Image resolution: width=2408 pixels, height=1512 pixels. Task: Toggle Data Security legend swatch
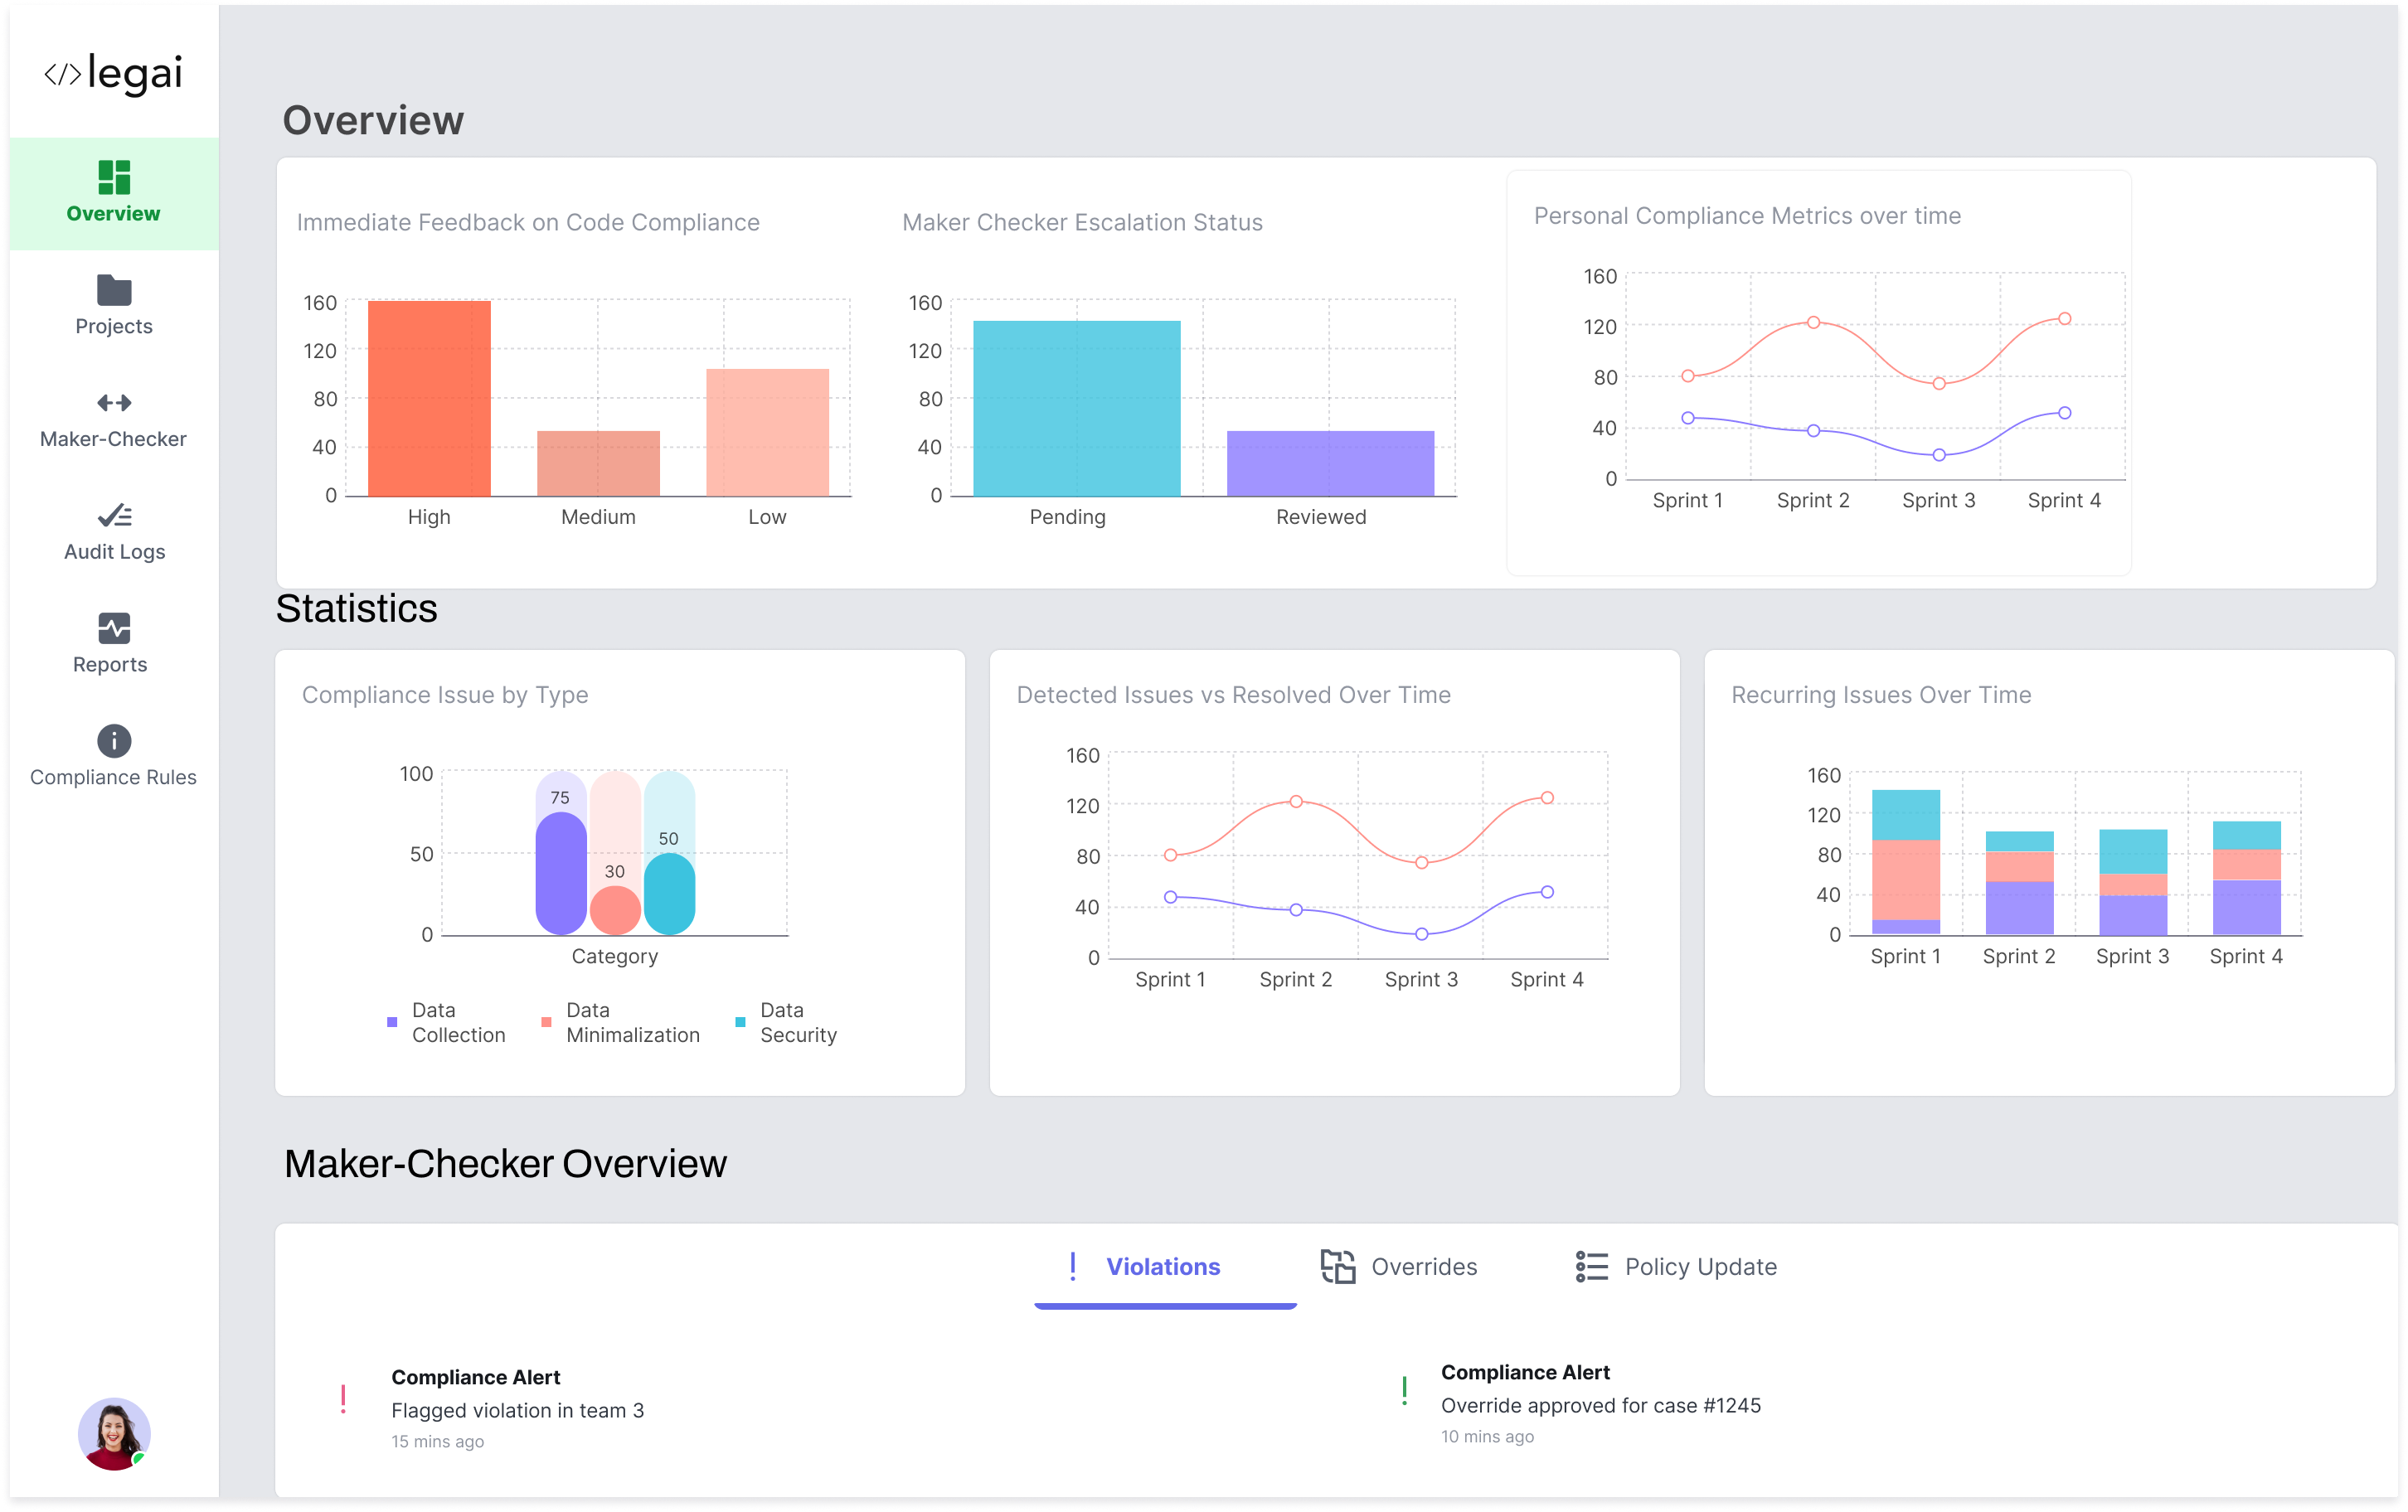[x=740, y=1022]
